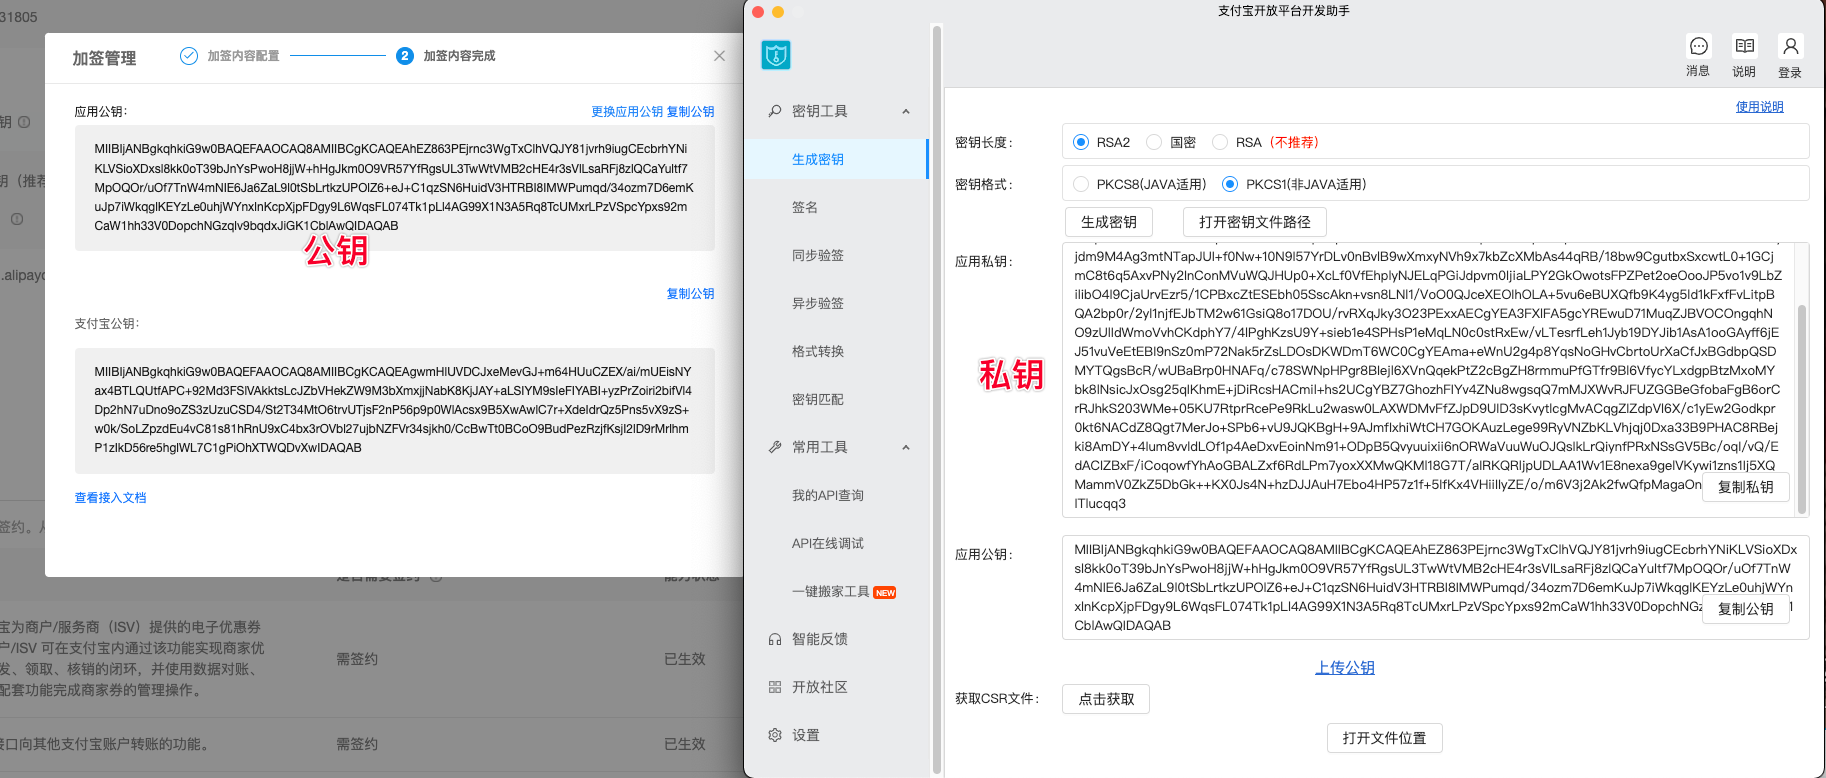Click the 打开文件位置 button

pos(1385,738)
